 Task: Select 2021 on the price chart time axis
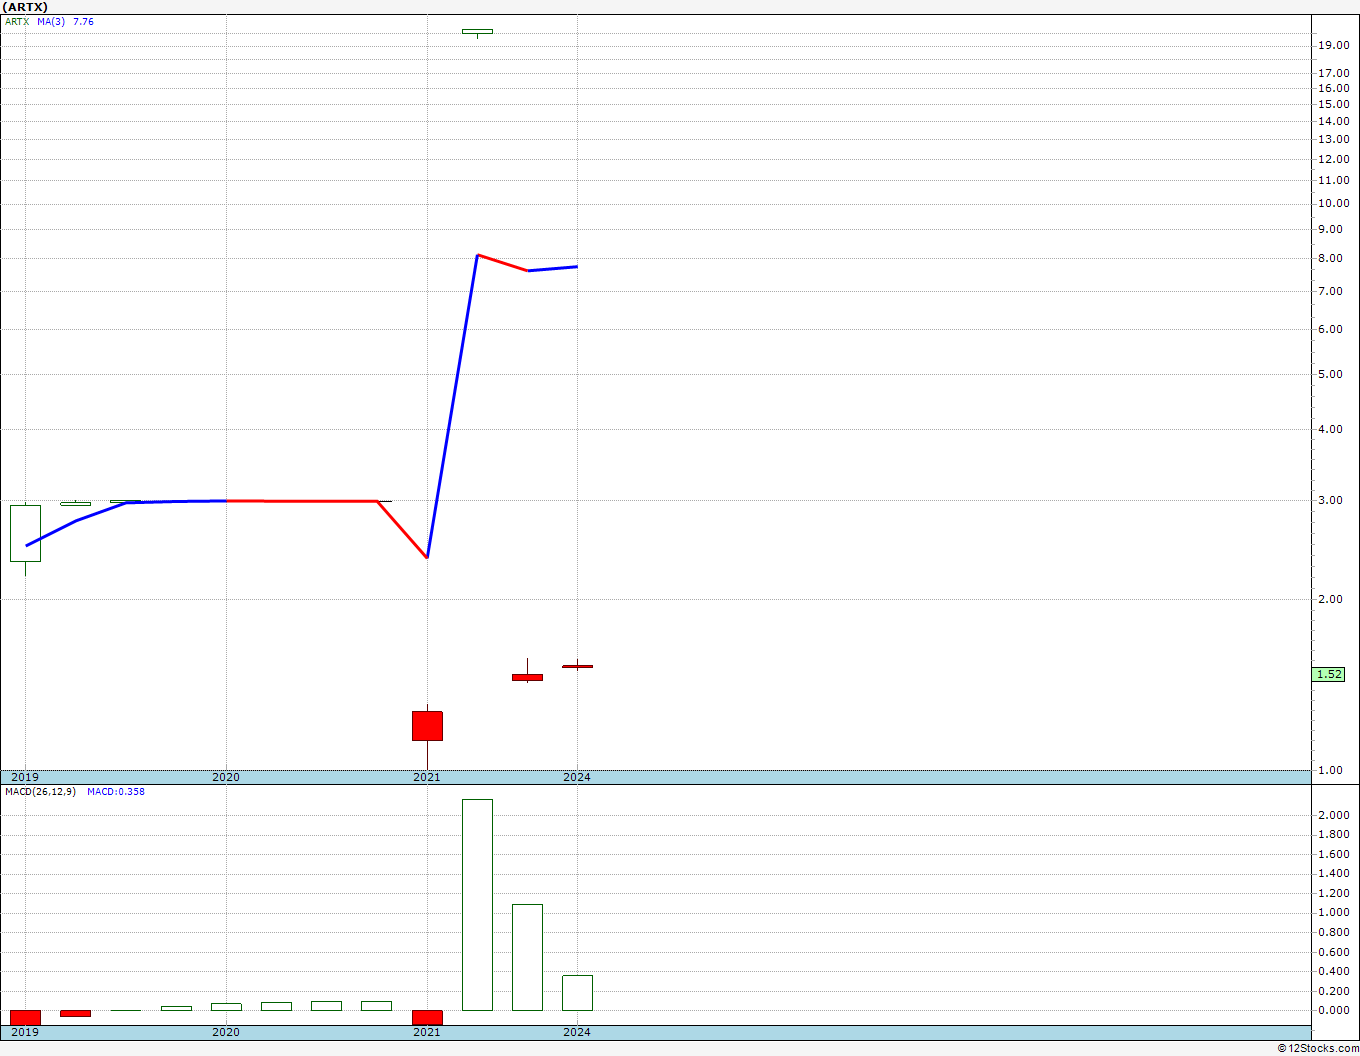click(x=427, y=777)
